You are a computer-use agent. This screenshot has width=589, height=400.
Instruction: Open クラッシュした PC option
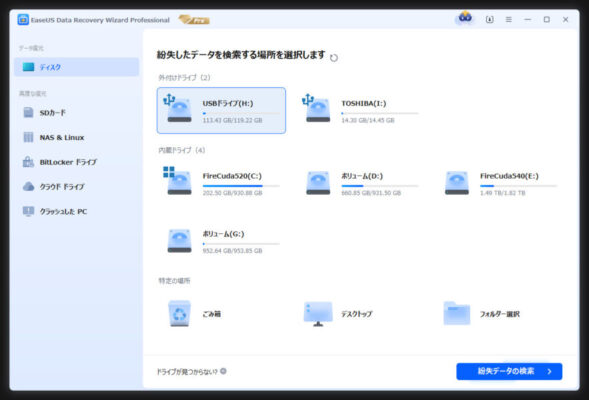(77, 211)
